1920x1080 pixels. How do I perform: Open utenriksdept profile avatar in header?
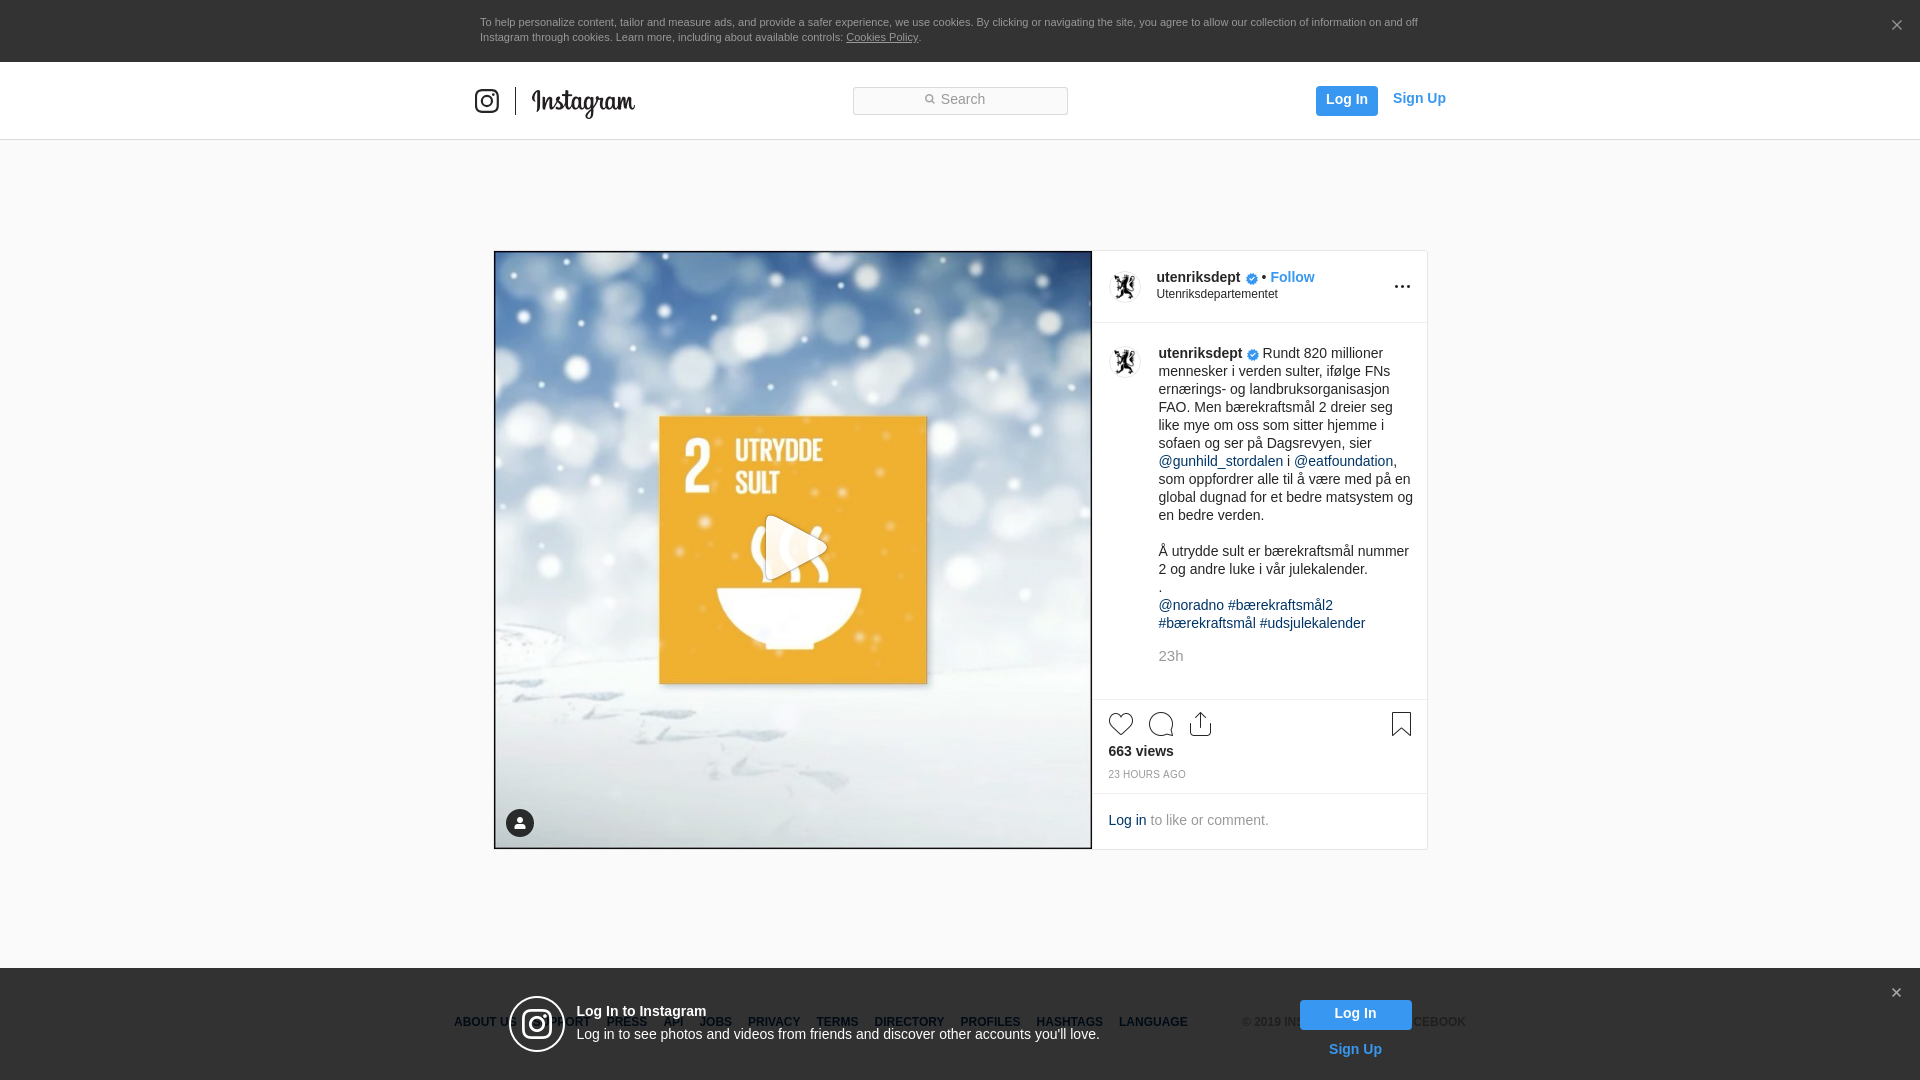[x=1125, y=287]
